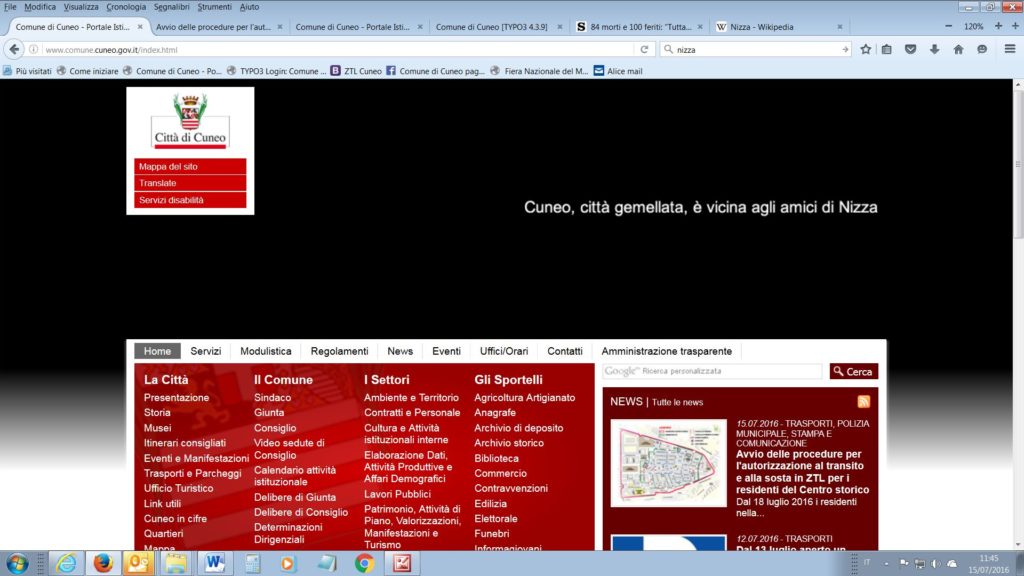Open the Alice mail bookmark
1024x576 pixels.
tap(618, 71)
